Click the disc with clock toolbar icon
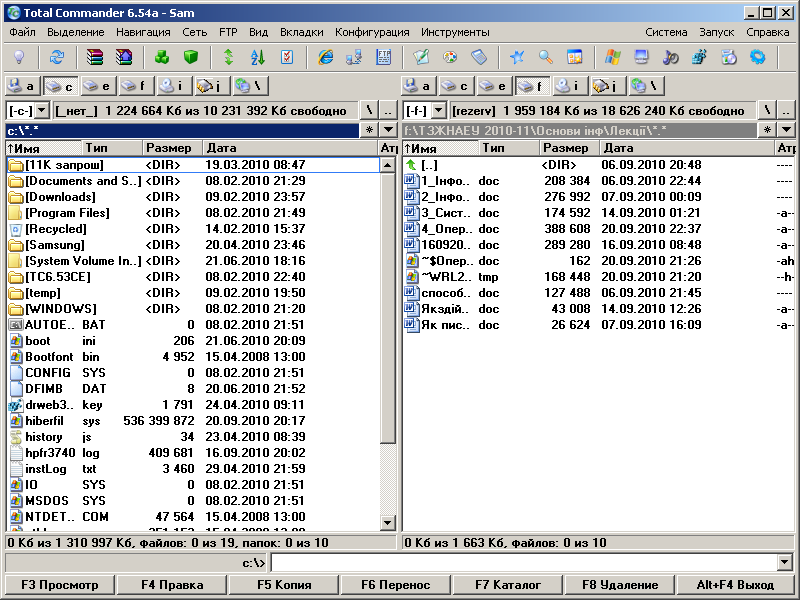800x600 pixels. 729,57
